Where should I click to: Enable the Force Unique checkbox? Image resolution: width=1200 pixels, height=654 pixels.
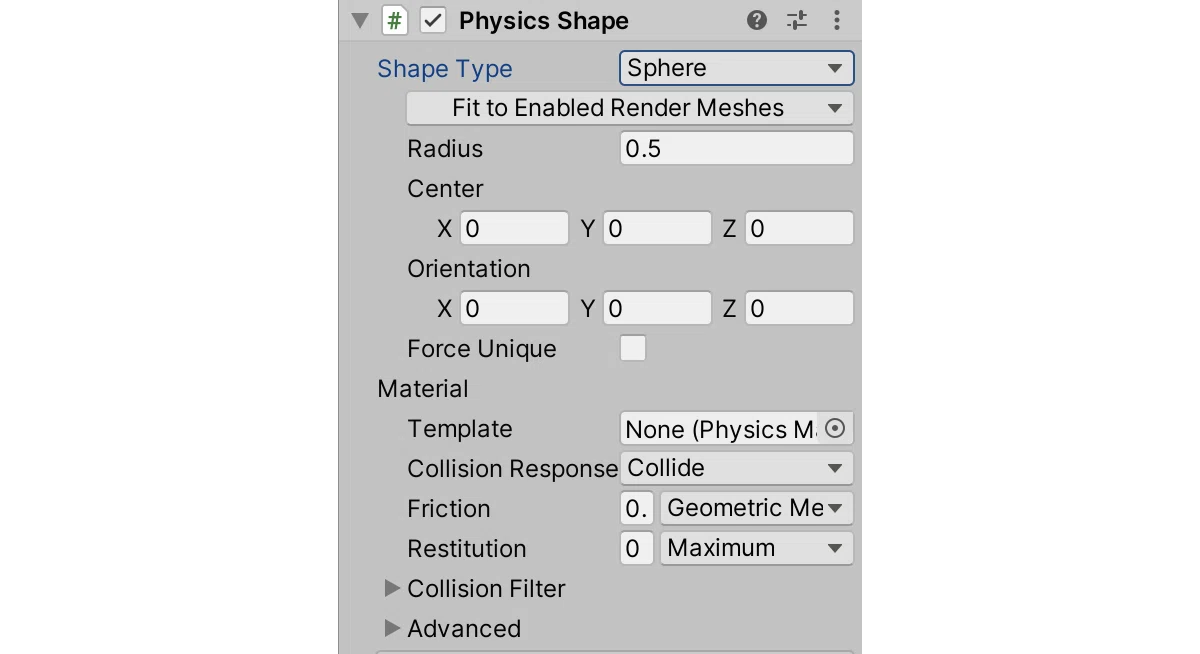(x=633, y=348)
